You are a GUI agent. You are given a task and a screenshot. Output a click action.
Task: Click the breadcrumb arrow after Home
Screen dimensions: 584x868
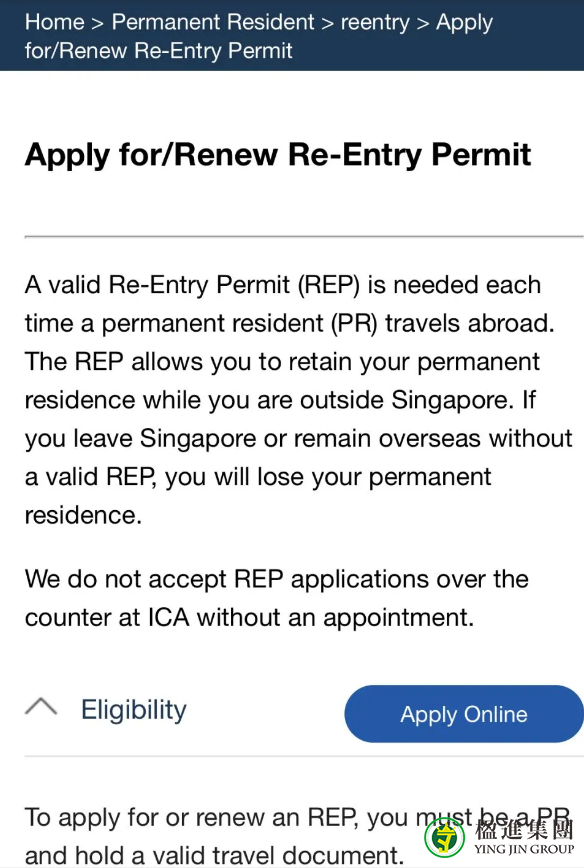(98, 24)
